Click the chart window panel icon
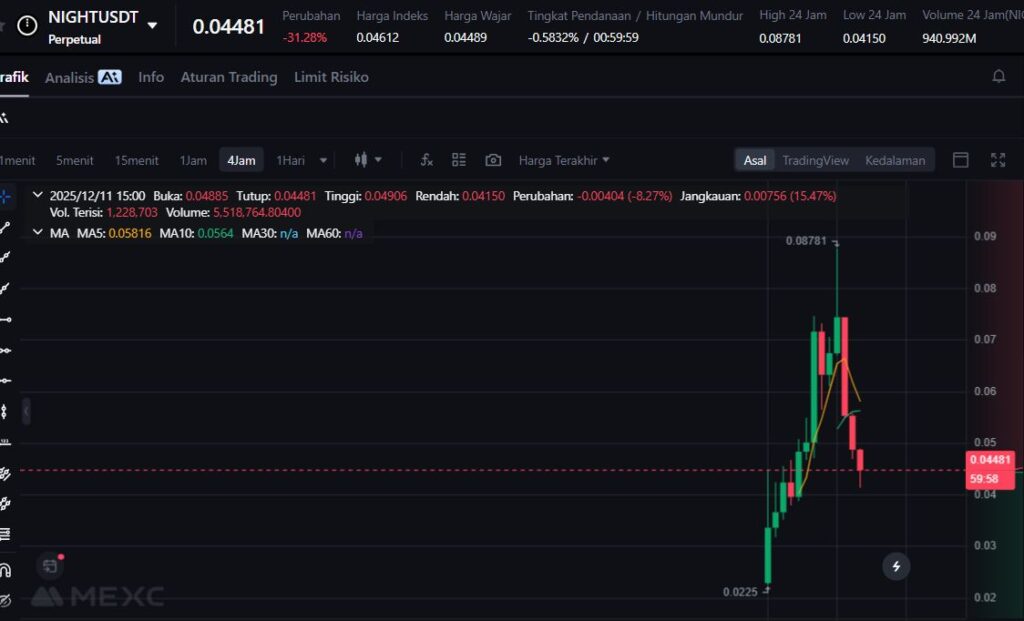Image resolution: width=1024 pixels, height=621 pixels. 961,160
